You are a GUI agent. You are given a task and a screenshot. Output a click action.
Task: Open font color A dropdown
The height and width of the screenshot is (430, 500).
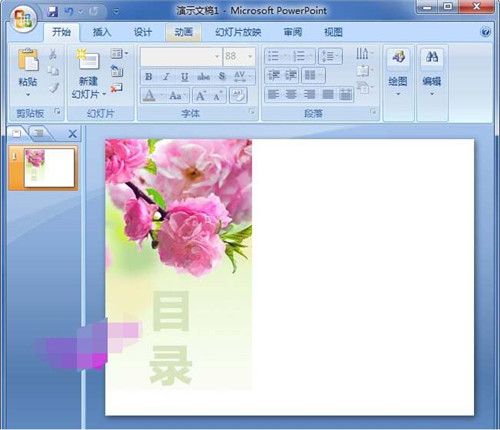coord(162,96)
